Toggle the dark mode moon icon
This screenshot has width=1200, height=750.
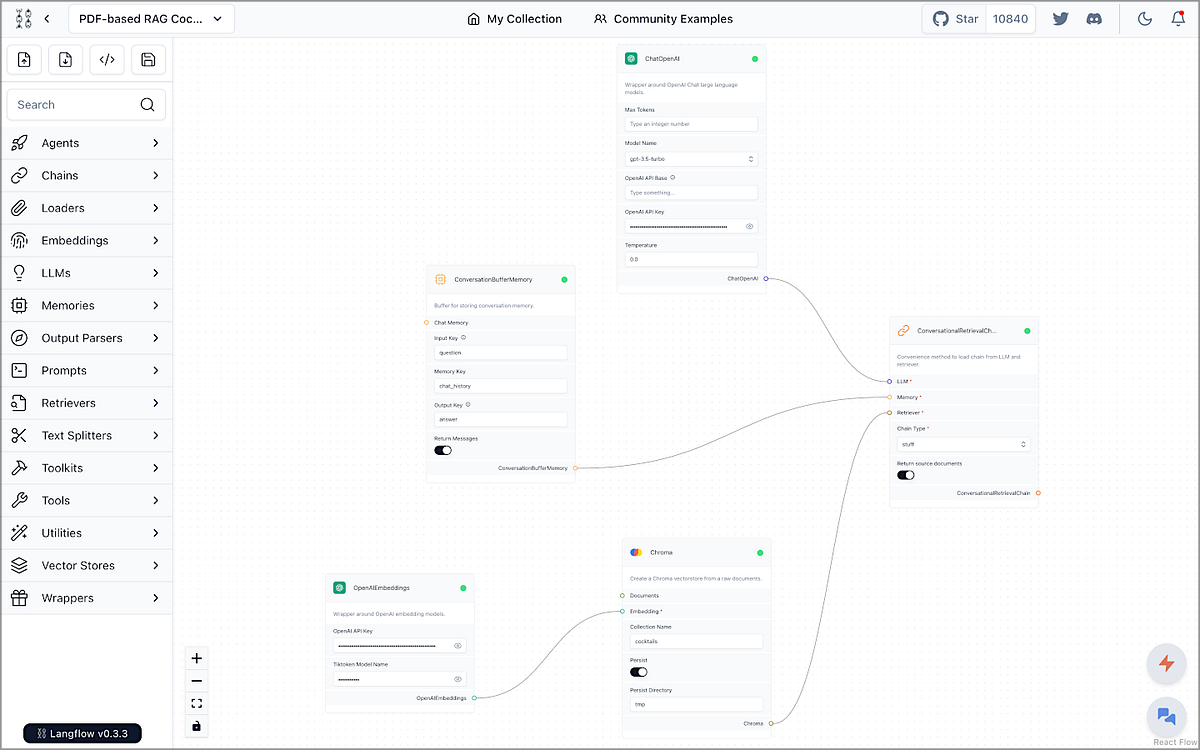pyautogui.click(x=1144, y=18)
